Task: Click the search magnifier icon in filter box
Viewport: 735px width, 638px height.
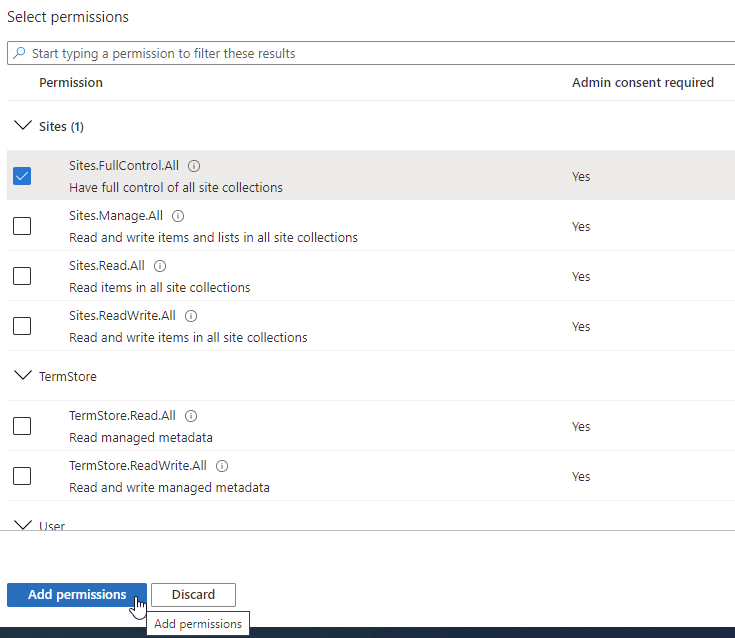Action: click(19, 53)
